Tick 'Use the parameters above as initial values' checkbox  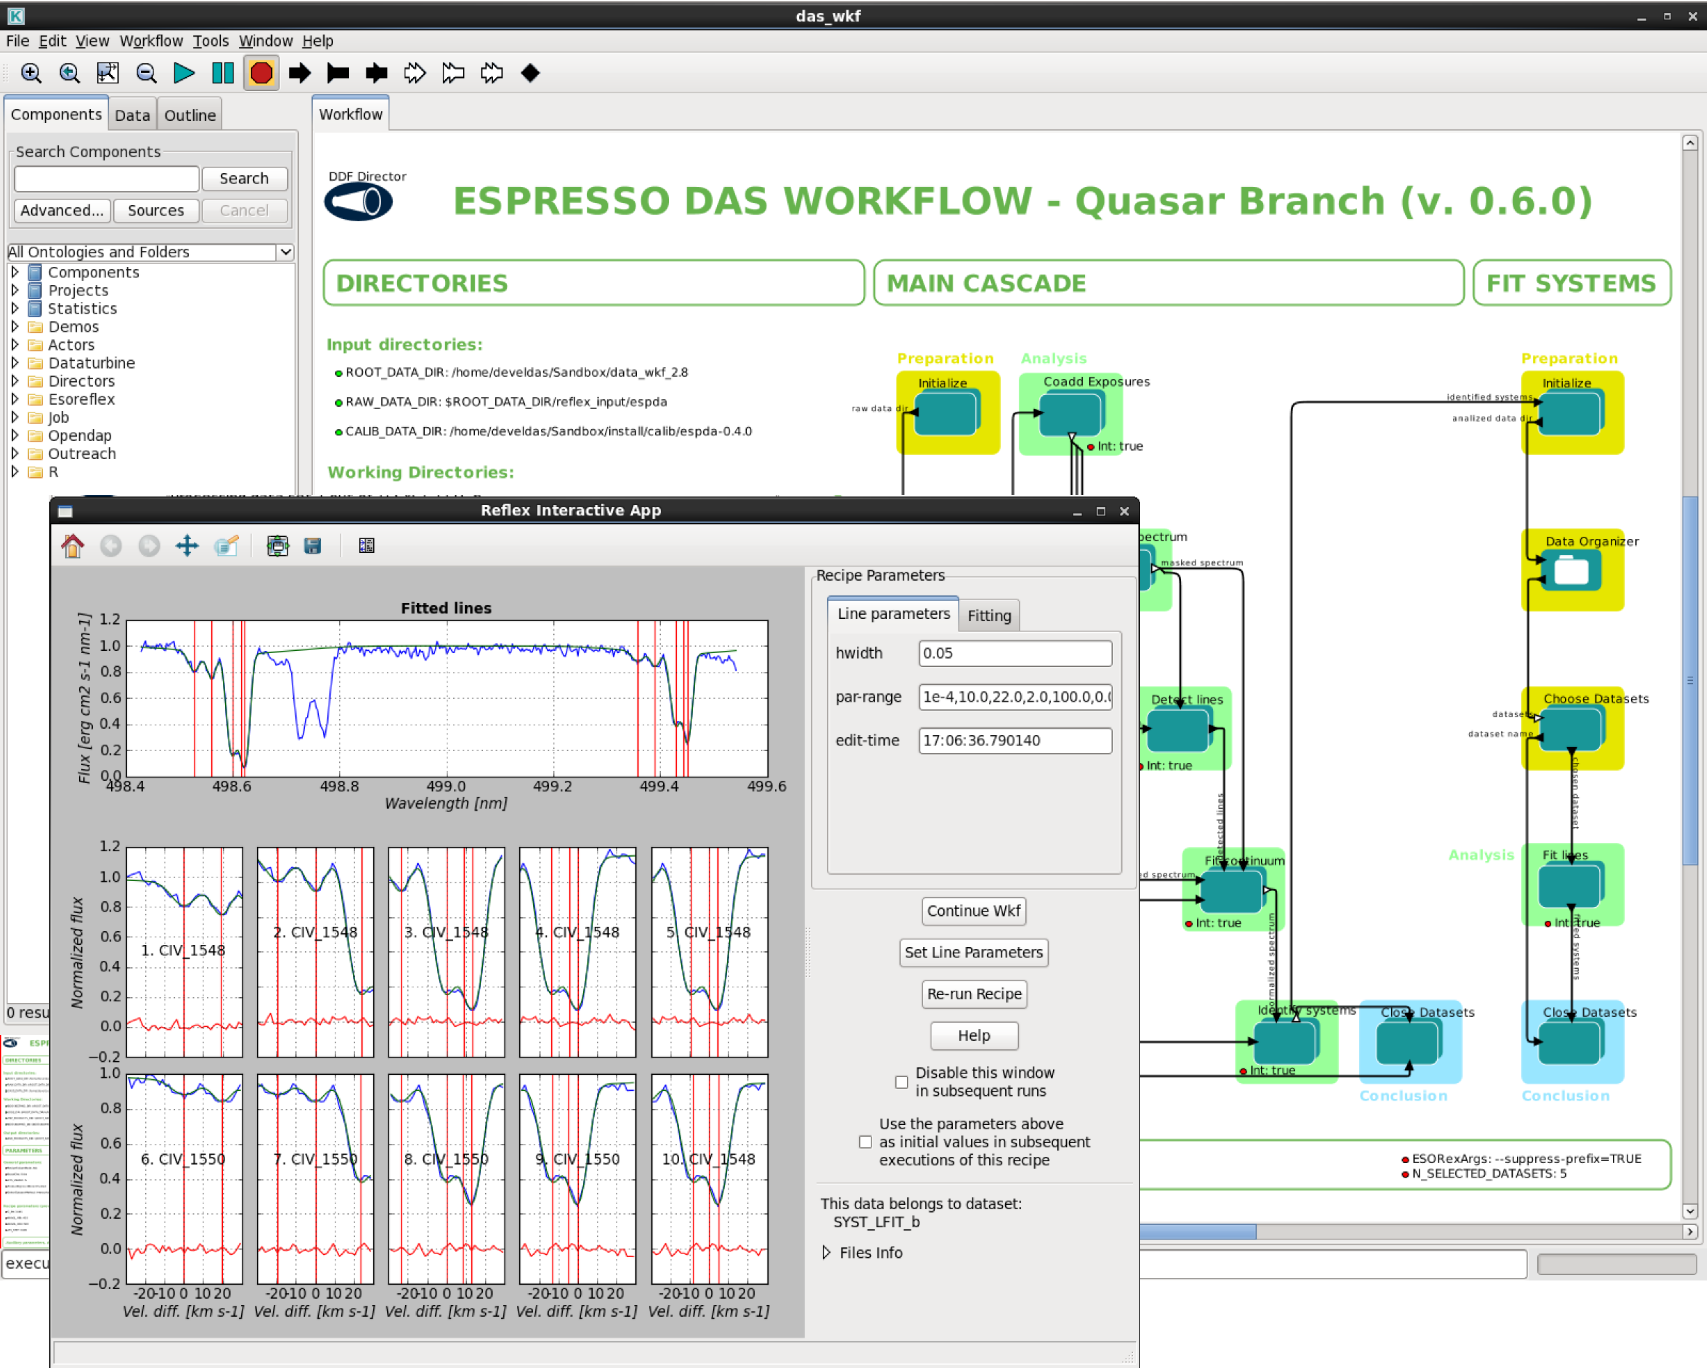(x=866, y=1142)
